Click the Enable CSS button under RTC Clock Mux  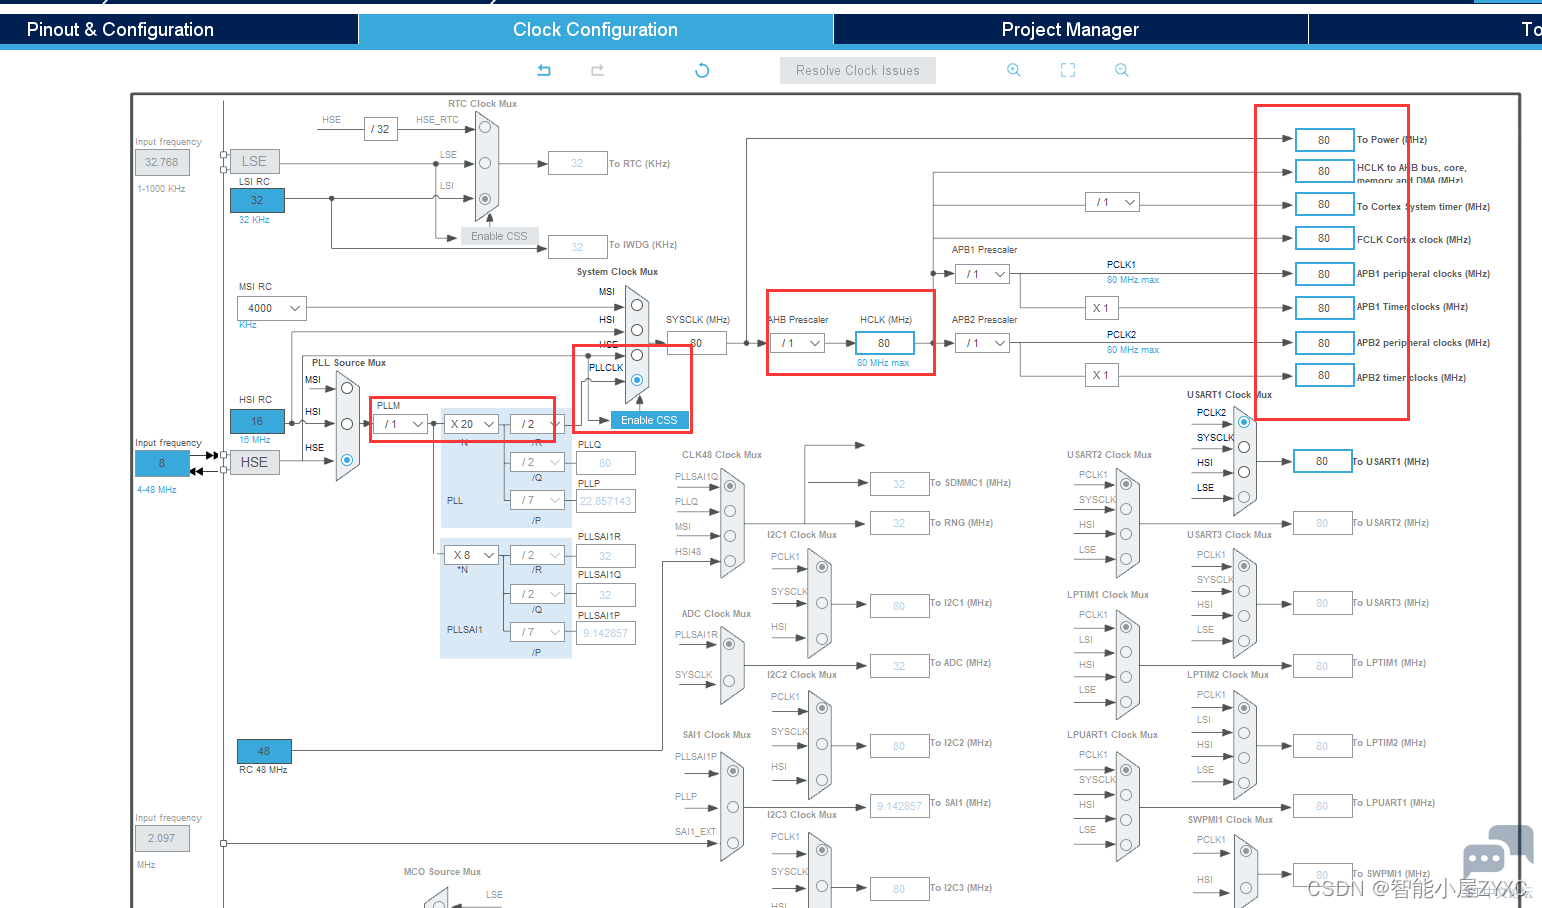point(499,236)
